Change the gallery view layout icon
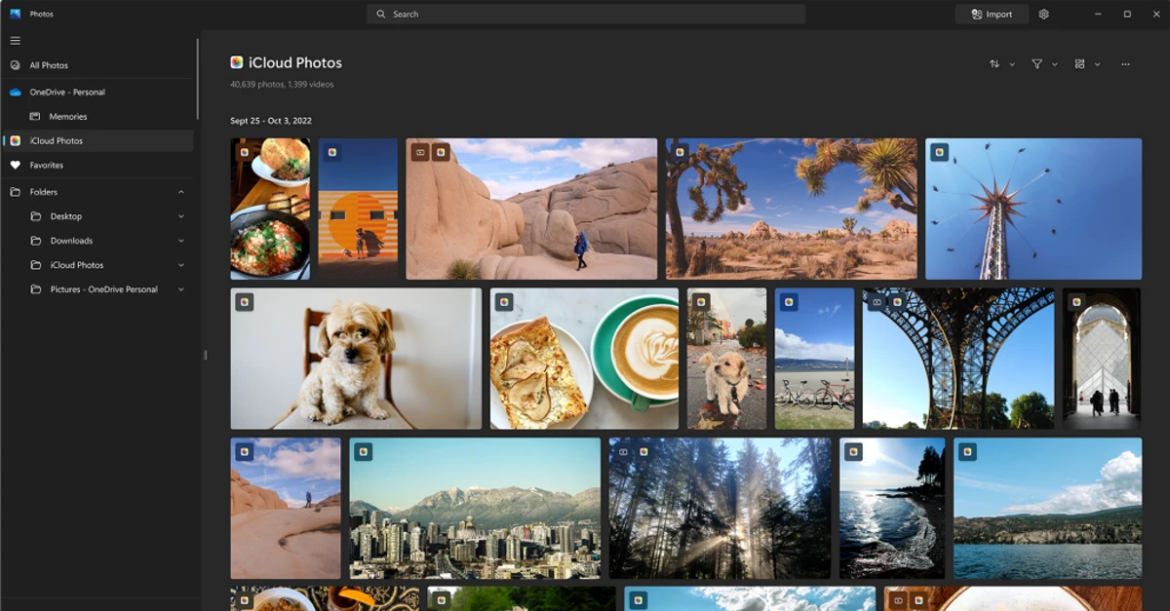The width and height of the screenshot is (1170, 611). [x=1080, y=64]
